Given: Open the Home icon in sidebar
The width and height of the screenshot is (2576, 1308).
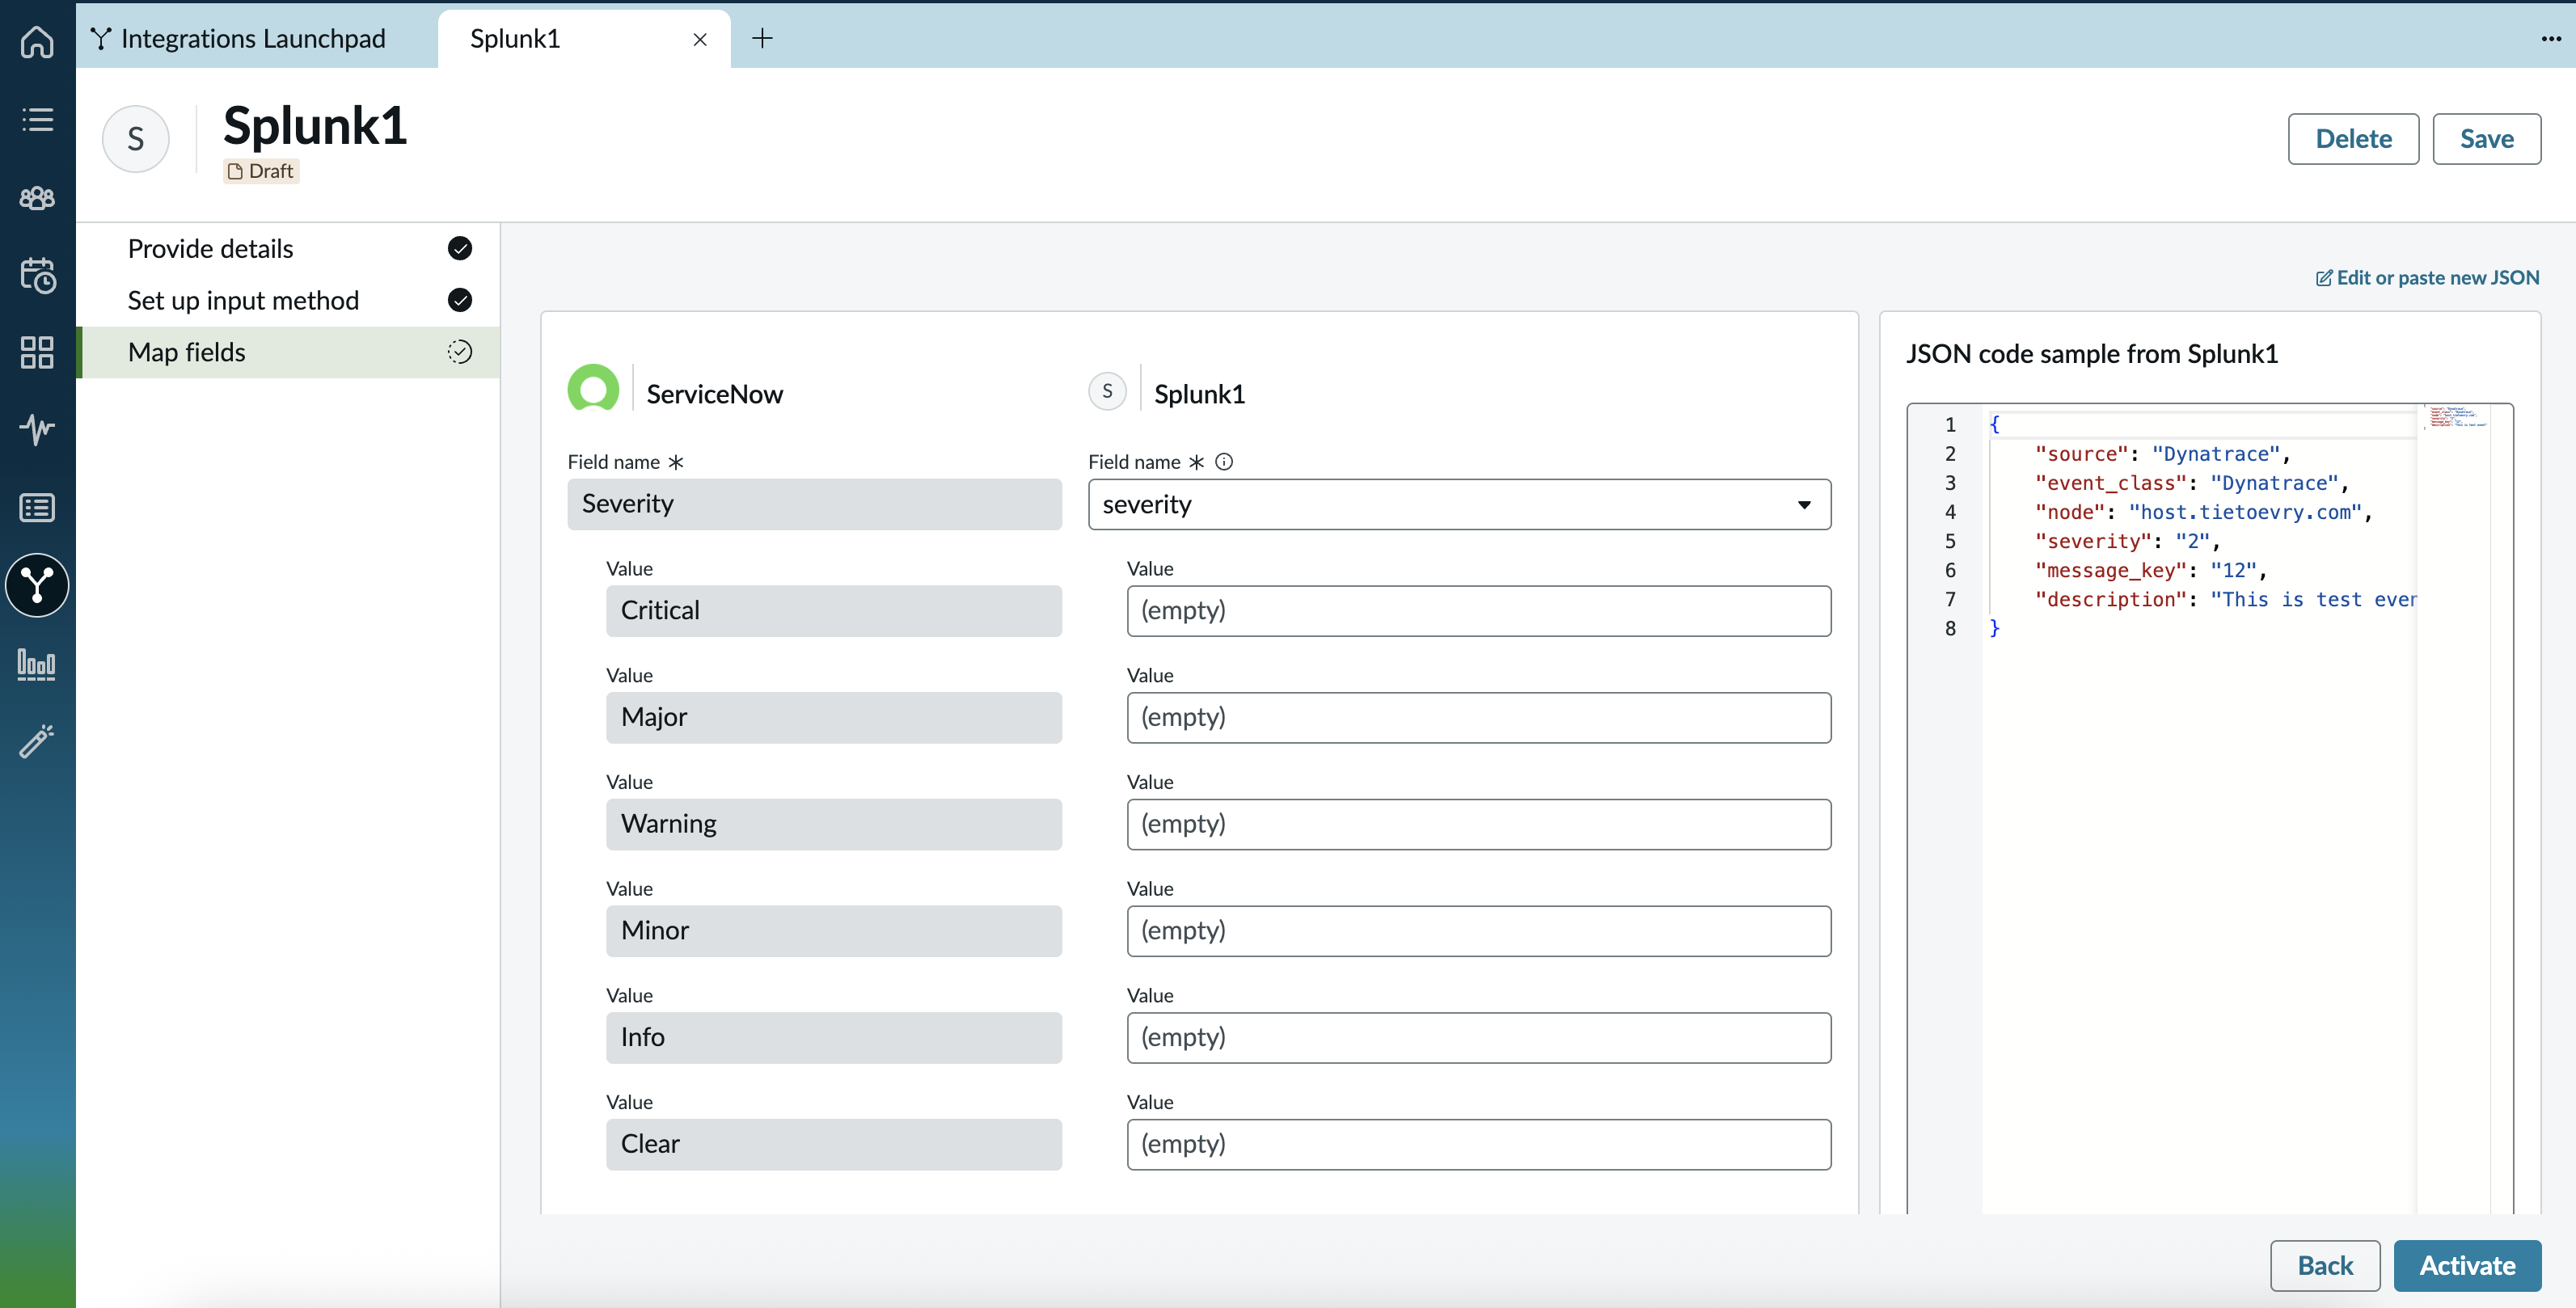Looking at the screenshot, I should [x=37, y=41].
